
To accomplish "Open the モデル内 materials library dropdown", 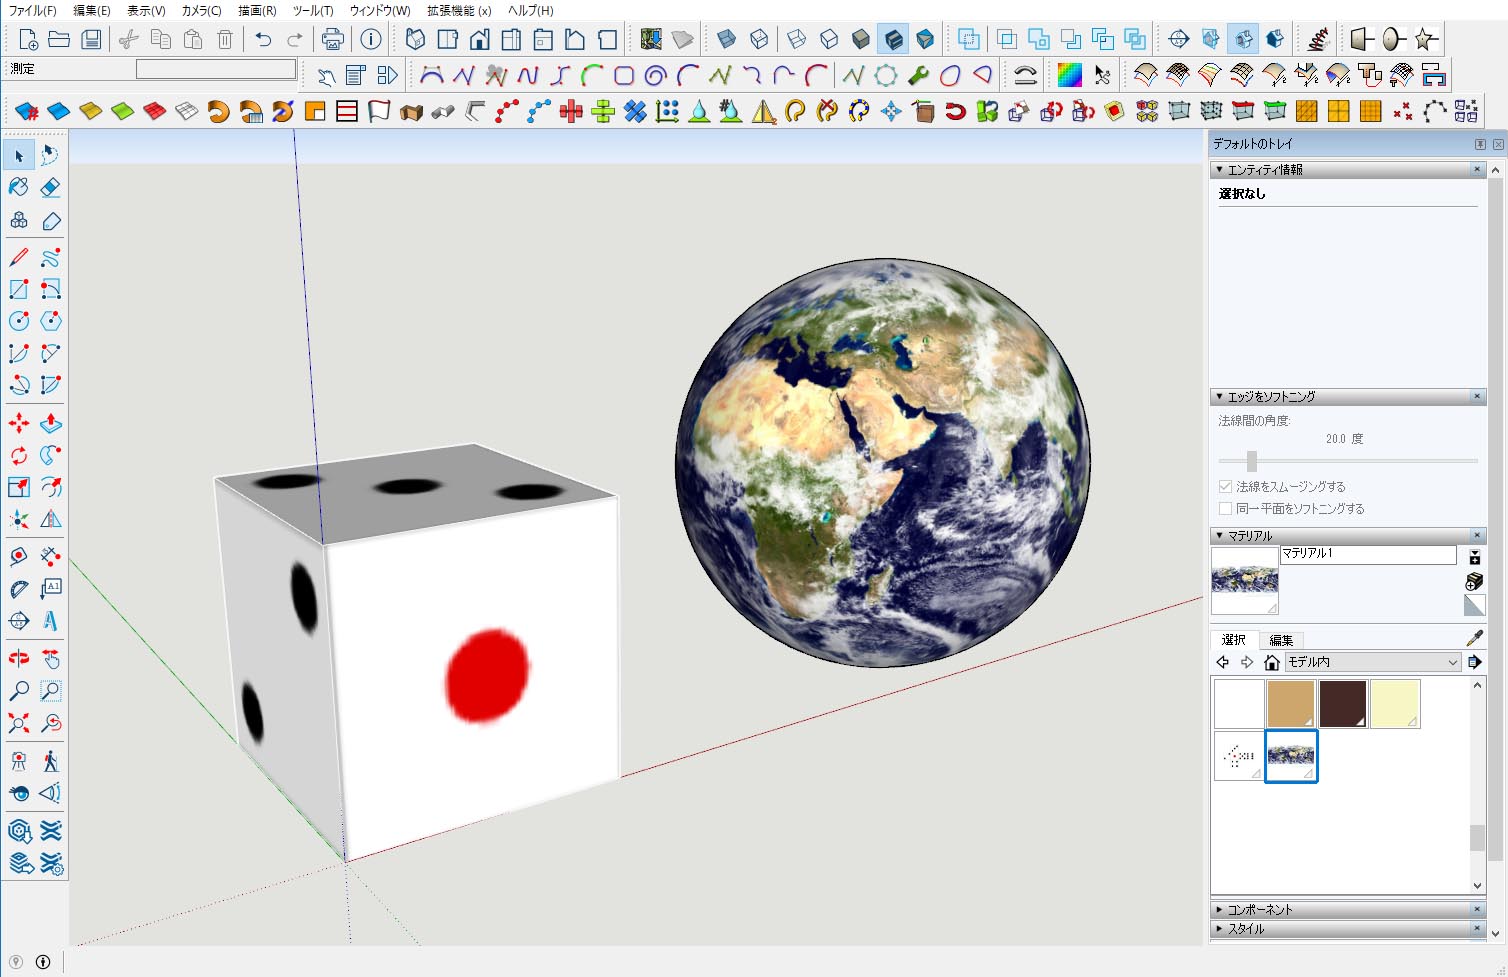I will 1373,662.
